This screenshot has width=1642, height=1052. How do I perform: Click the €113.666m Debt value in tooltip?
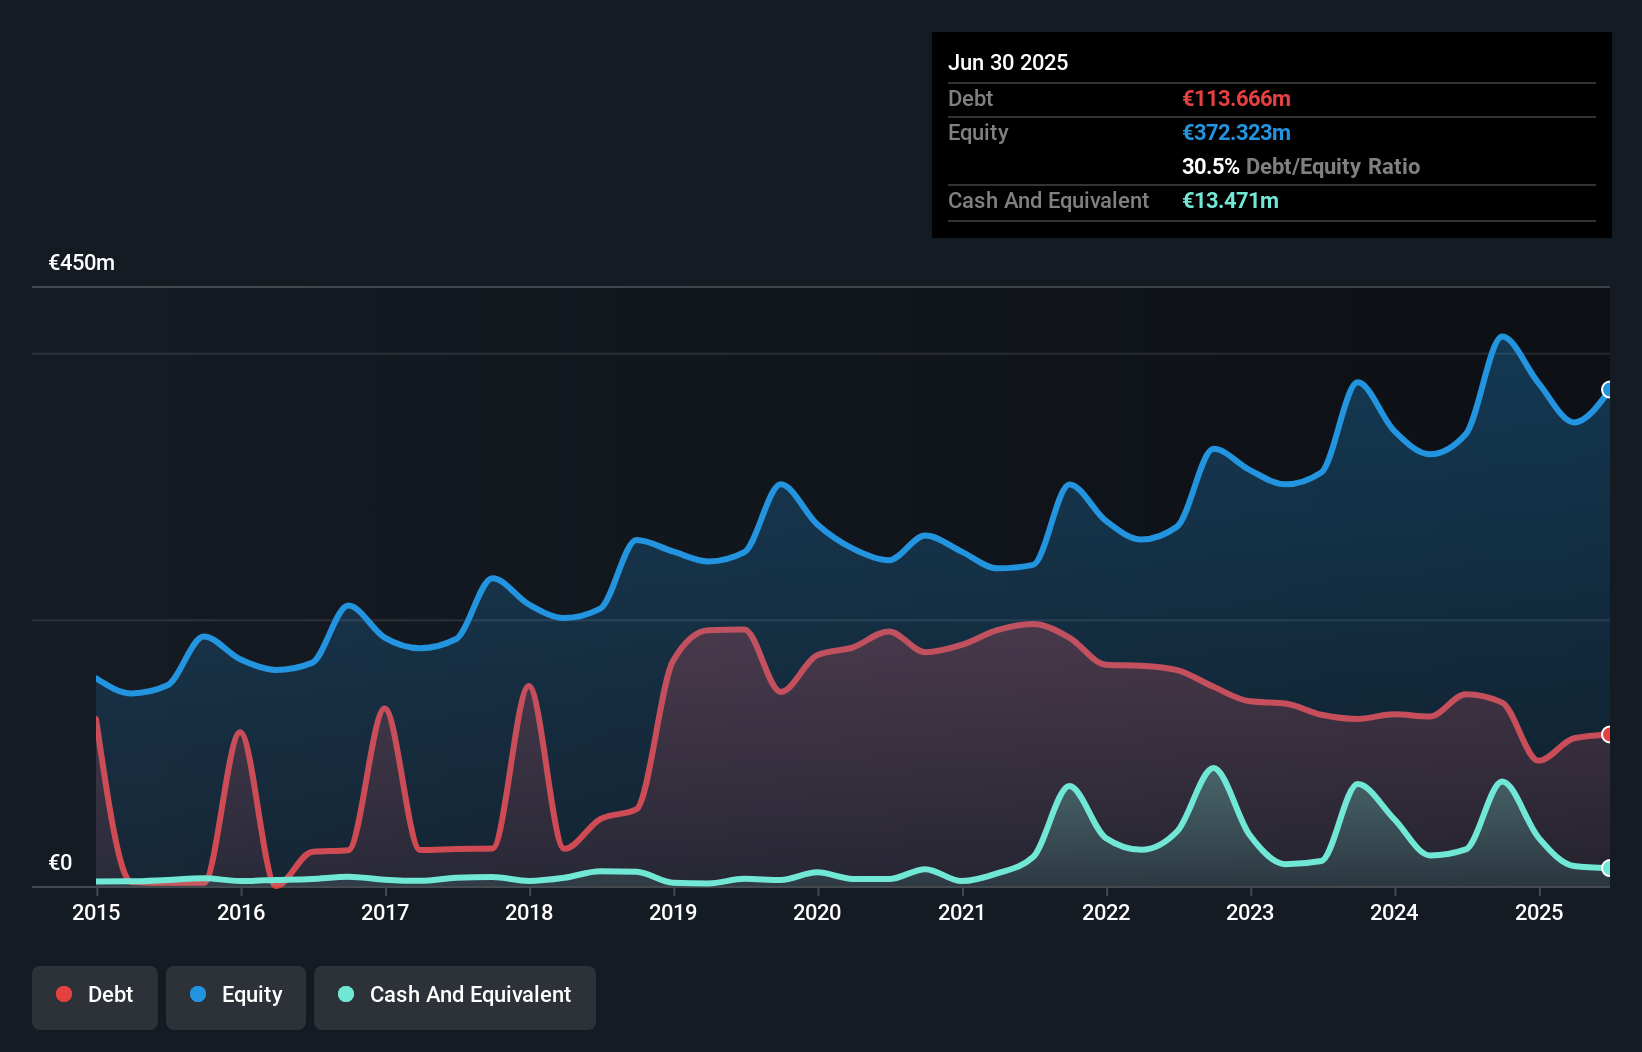pos(1236,98)
